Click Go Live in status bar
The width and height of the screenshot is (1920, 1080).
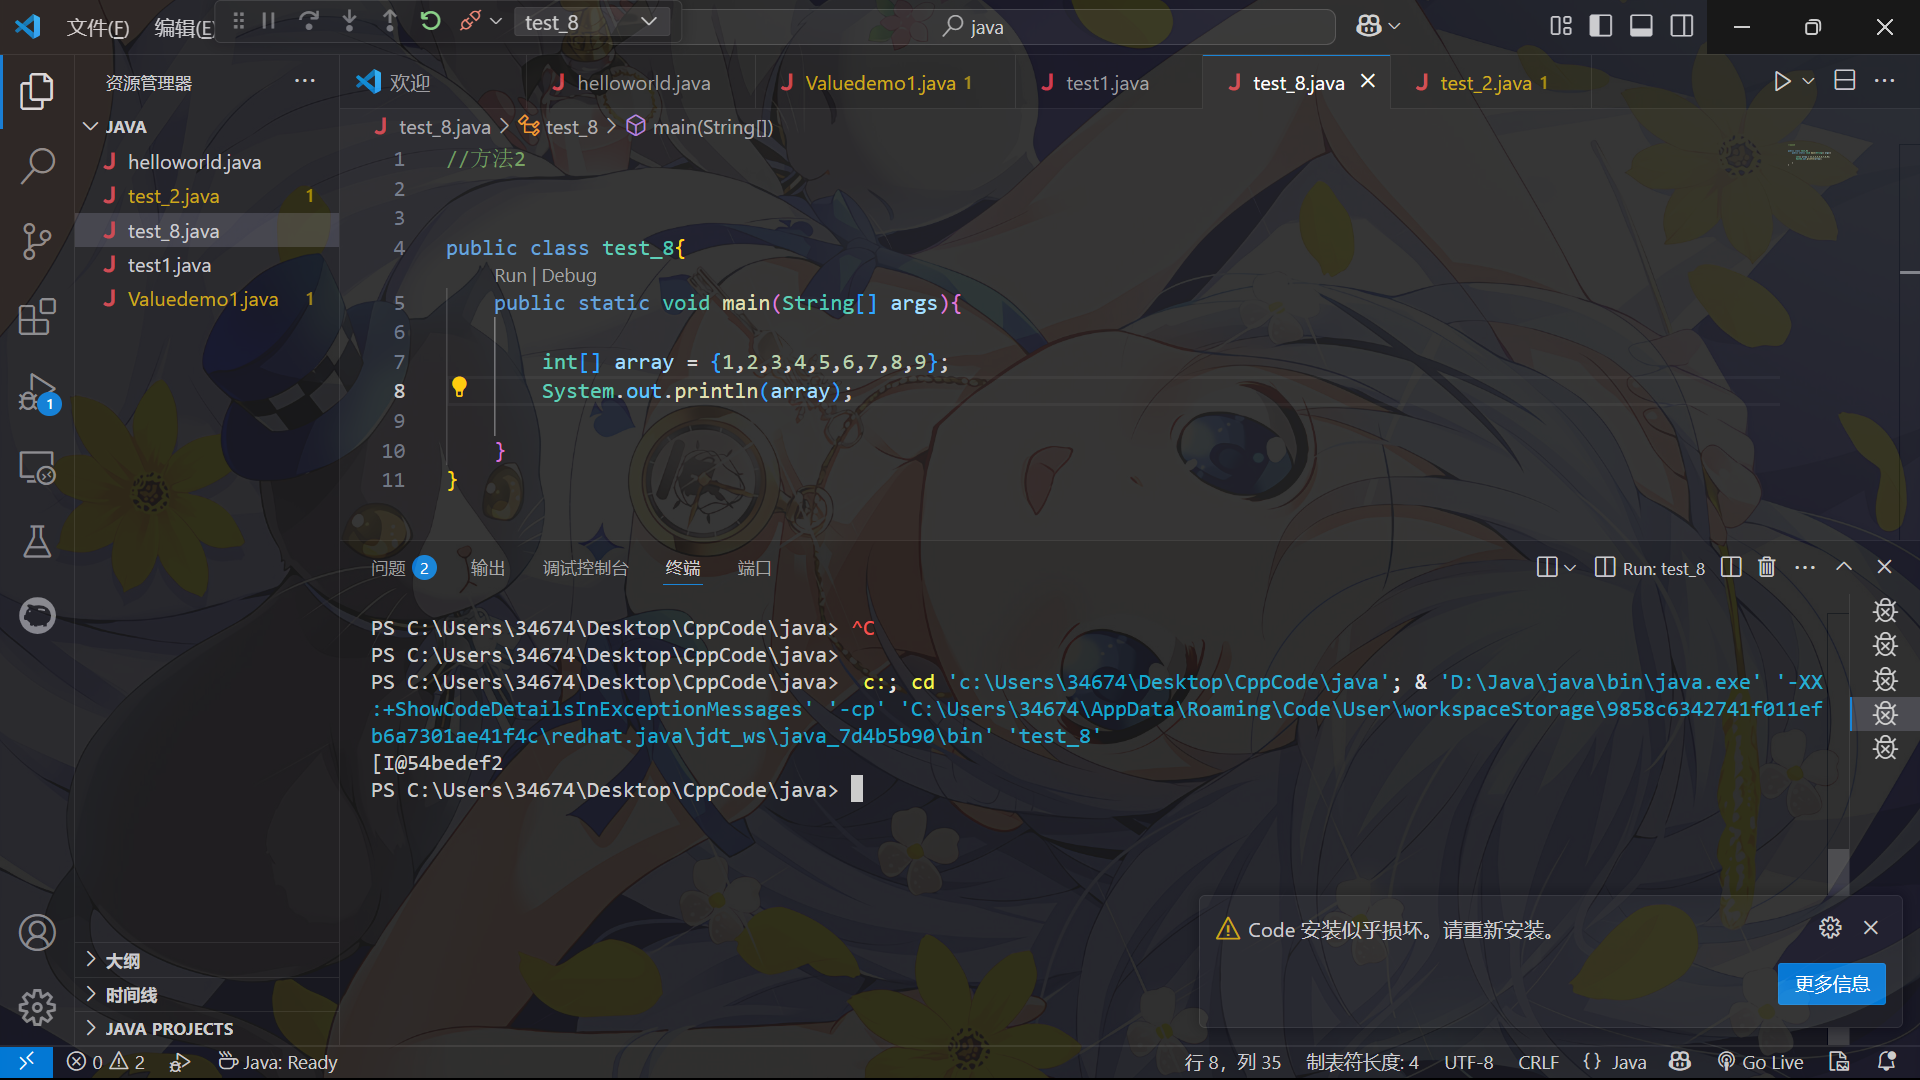tap(1761, 1062)
